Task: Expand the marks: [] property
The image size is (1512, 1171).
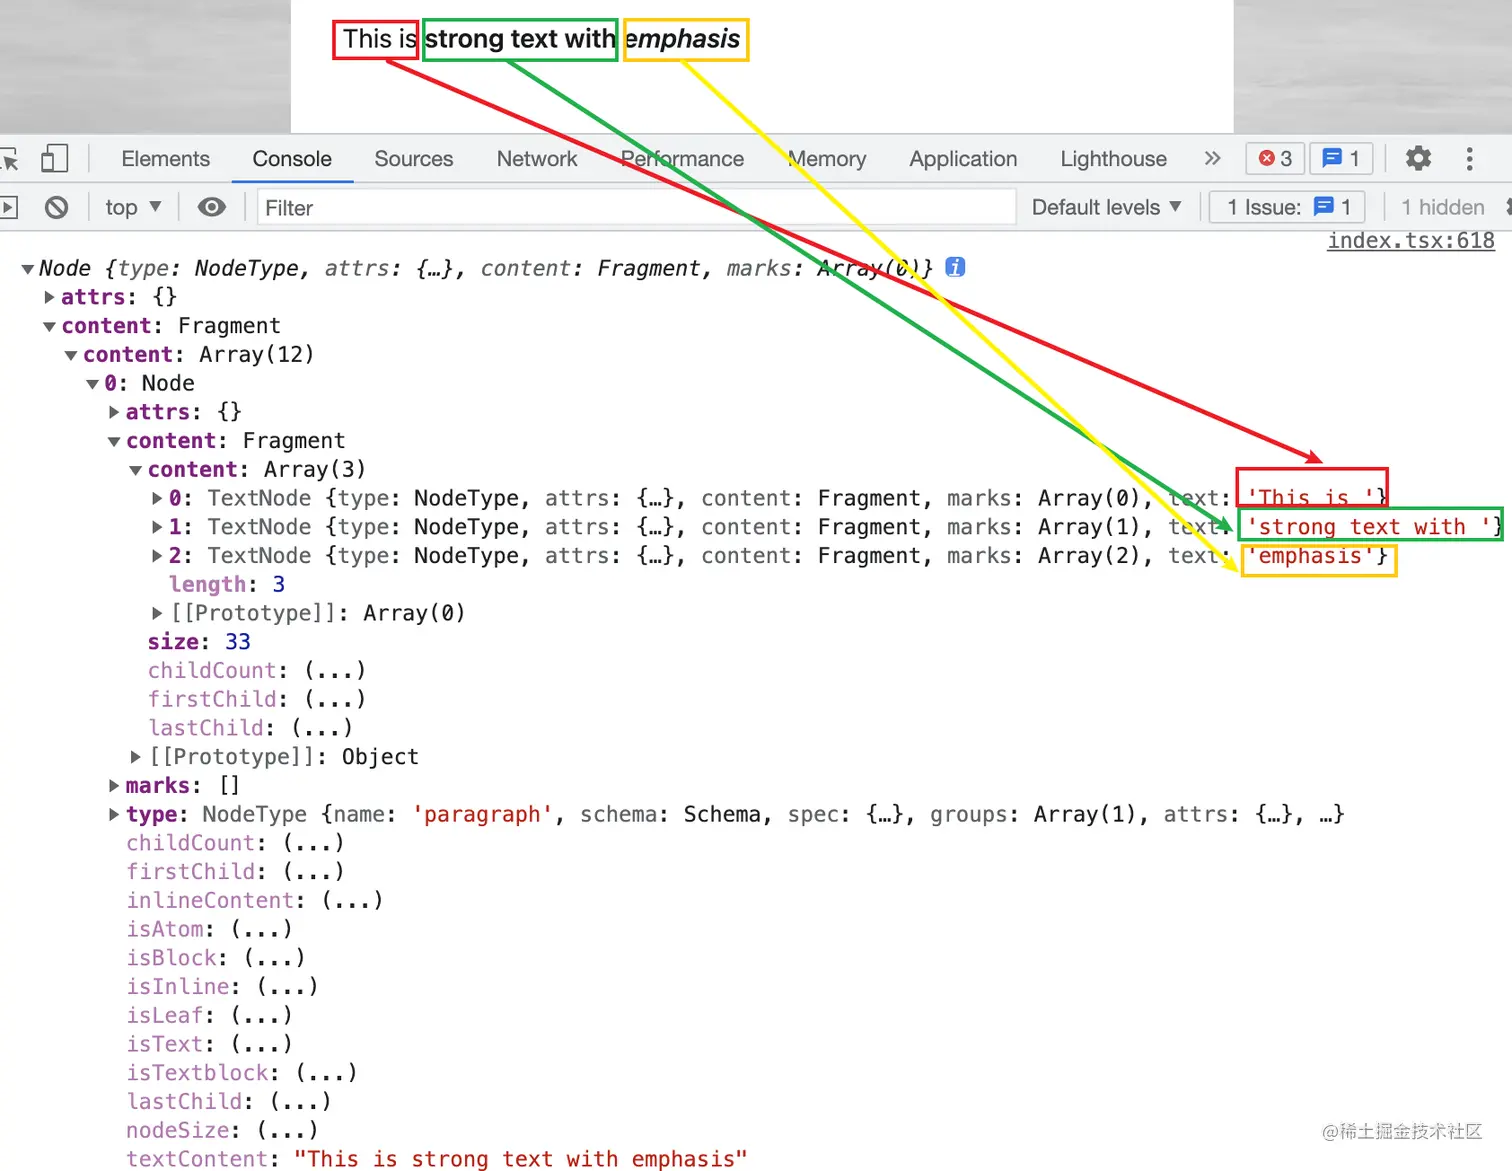Action: point(113,785)
